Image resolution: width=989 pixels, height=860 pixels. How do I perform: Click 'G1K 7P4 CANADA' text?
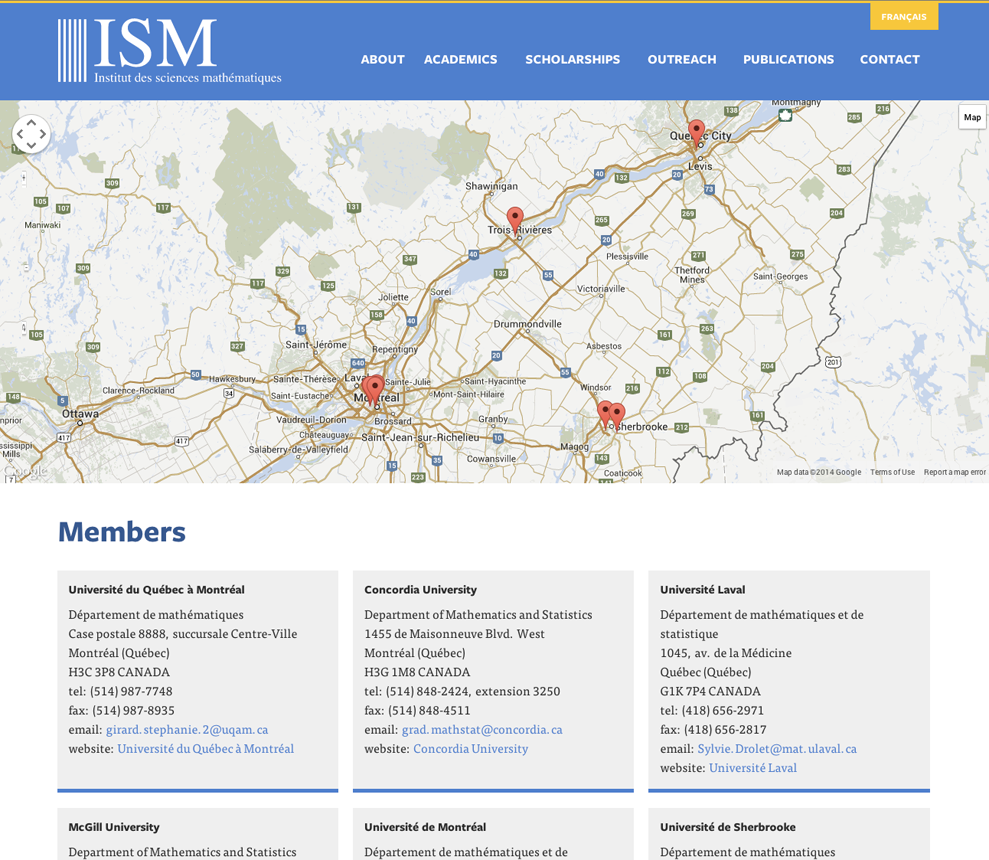click(710, 692)
